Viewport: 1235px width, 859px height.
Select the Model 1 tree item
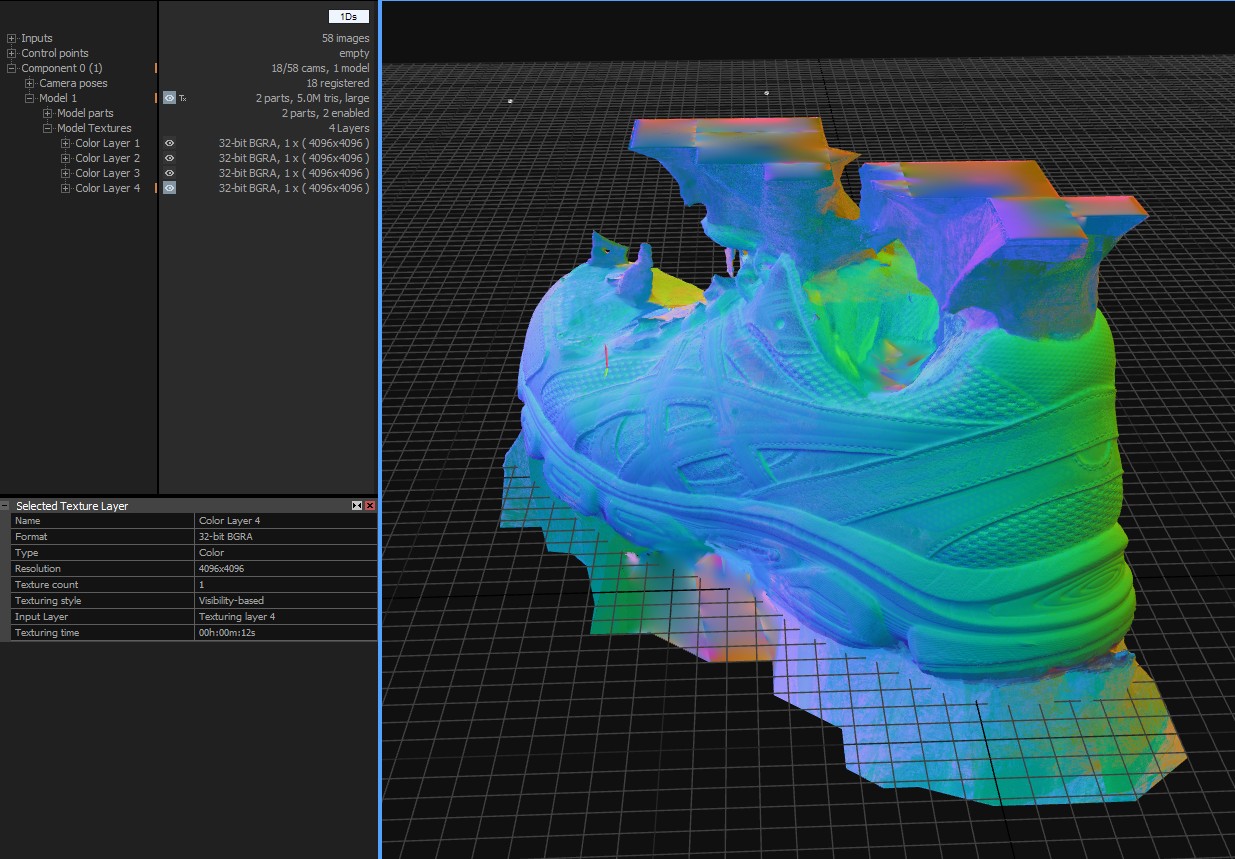click(57, 98)
